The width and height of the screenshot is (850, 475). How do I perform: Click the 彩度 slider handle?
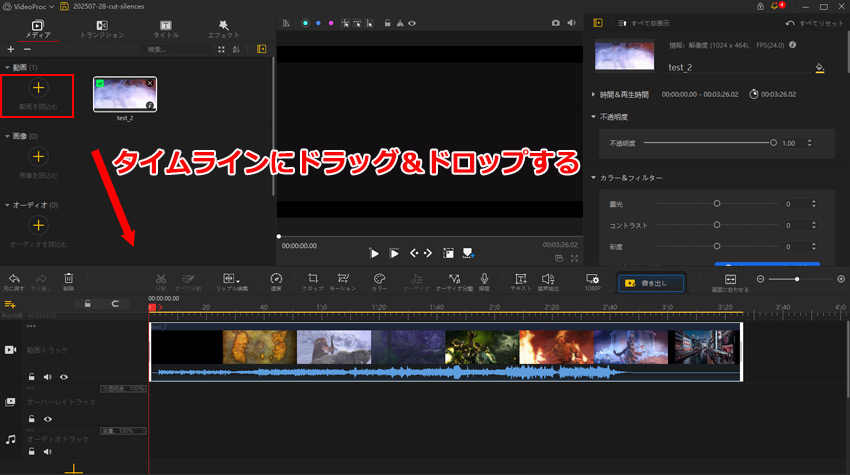coord(717,246)
